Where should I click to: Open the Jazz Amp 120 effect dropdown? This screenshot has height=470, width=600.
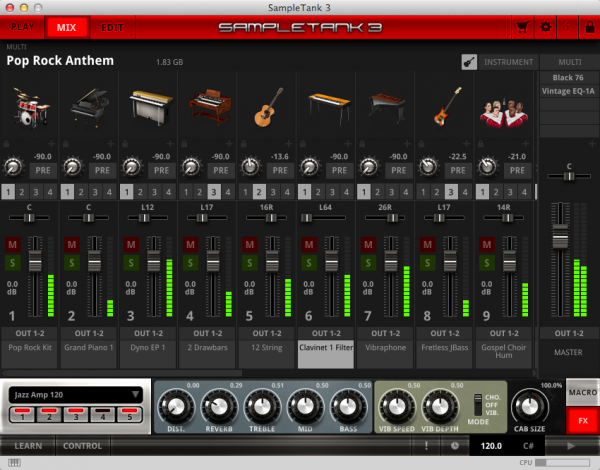pyautogui.click(x=76, y=395)
